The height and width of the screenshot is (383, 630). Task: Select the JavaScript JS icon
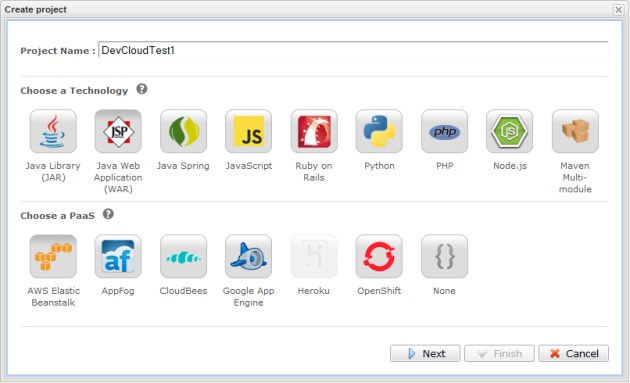click(249, 131)
